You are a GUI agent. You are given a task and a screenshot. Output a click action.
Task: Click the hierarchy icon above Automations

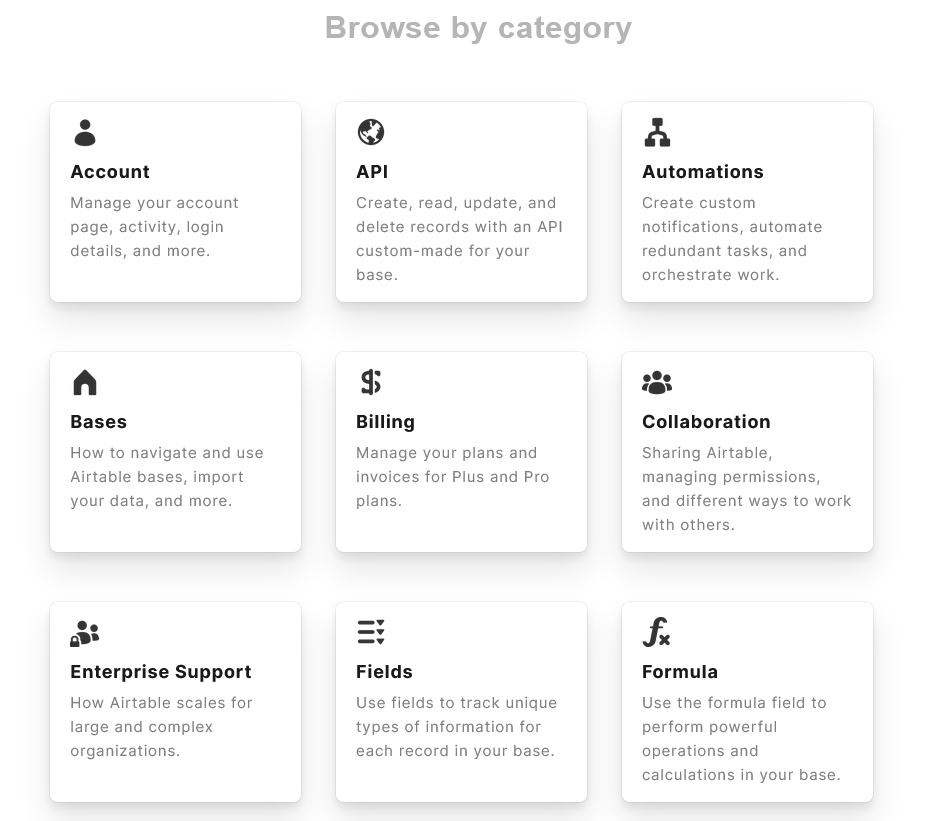click(x=657, y=131)
